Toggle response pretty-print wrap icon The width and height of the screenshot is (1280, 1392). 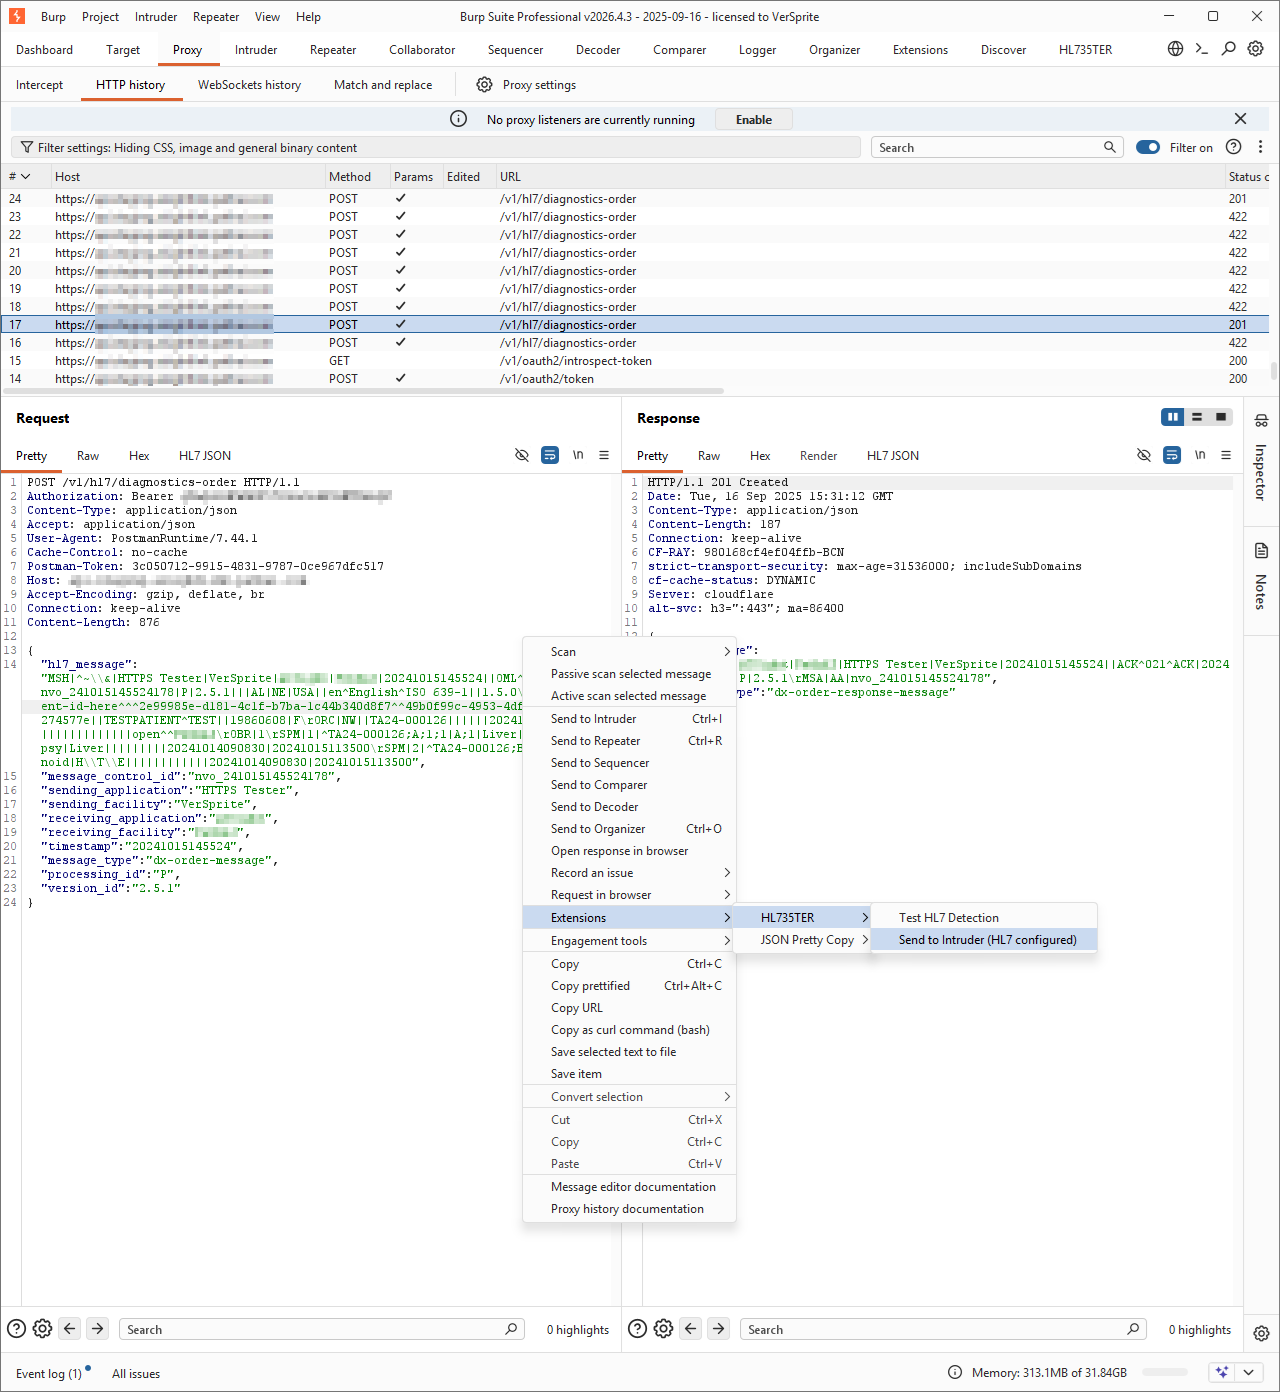pos(1172,455)
